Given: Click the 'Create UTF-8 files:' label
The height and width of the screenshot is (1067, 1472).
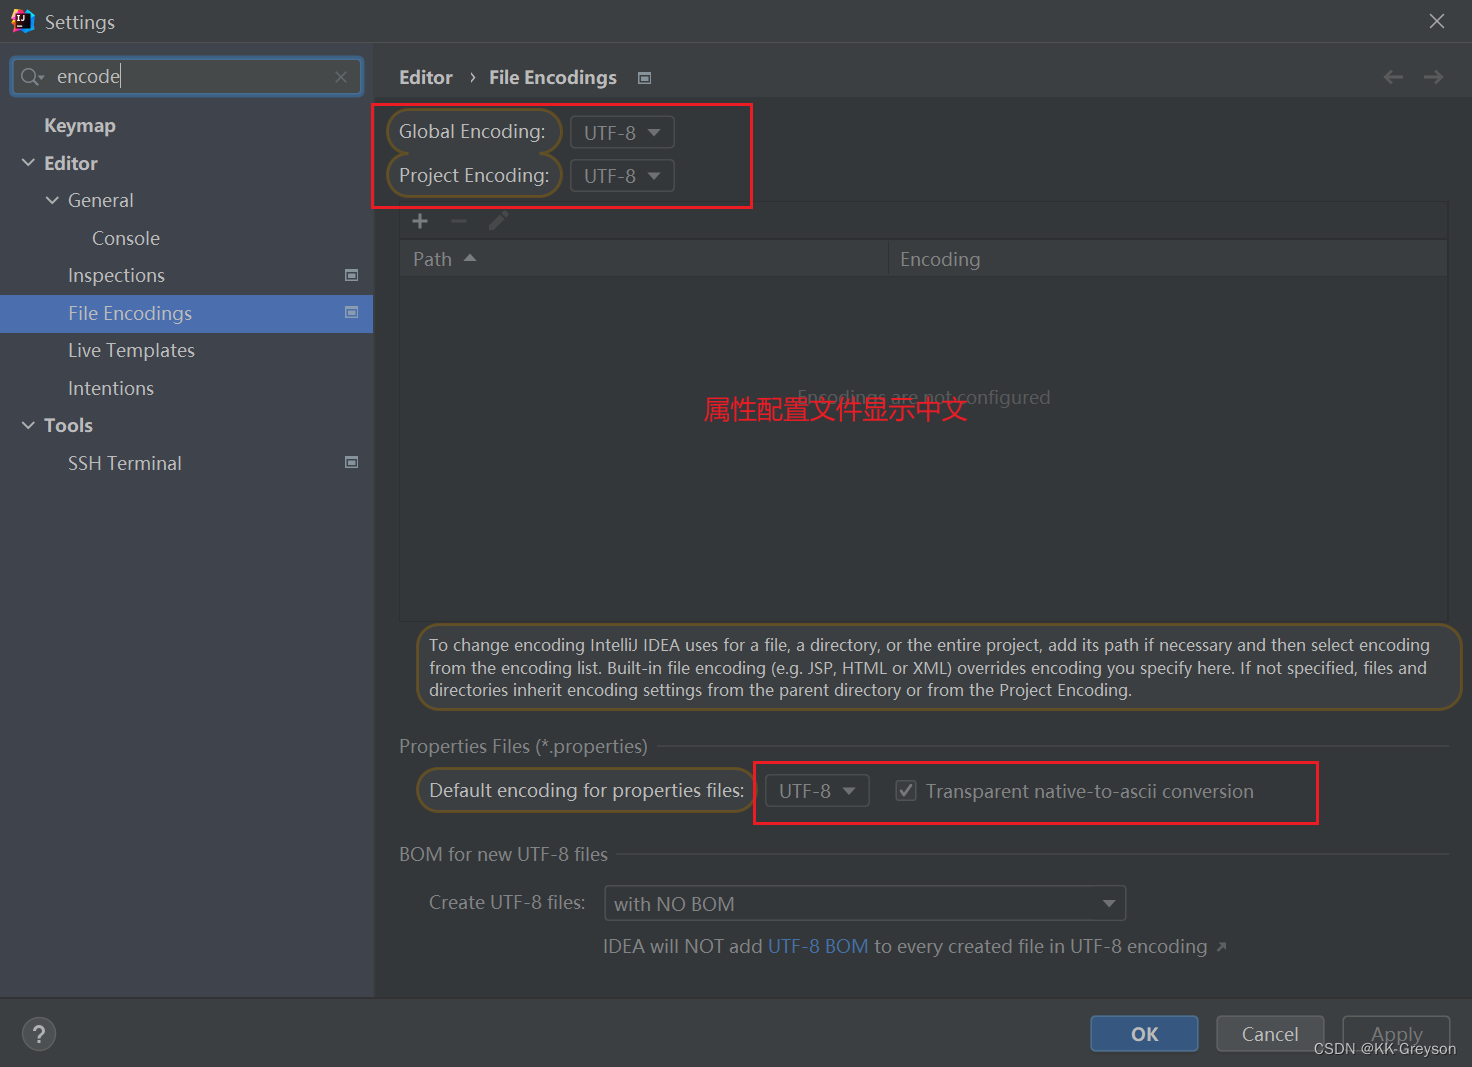Looking at the screenshot, I should (507, 902).
